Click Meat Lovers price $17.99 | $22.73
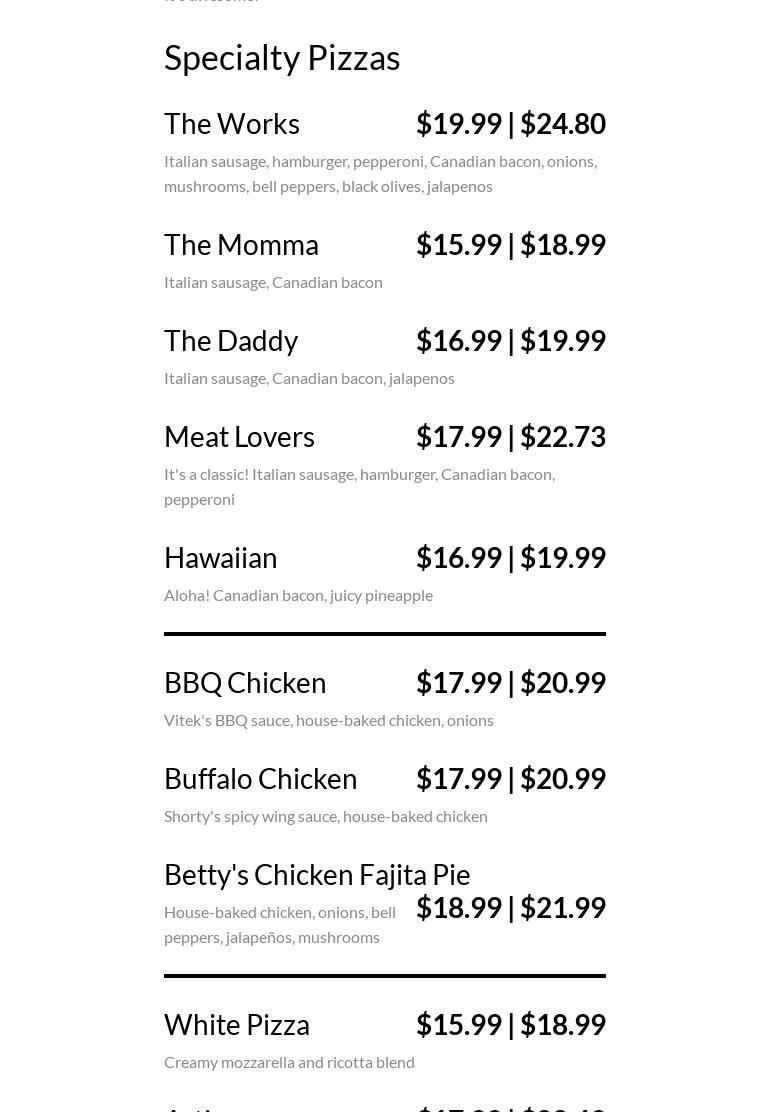Screen dimensions: 770x1112 (510, 437)
